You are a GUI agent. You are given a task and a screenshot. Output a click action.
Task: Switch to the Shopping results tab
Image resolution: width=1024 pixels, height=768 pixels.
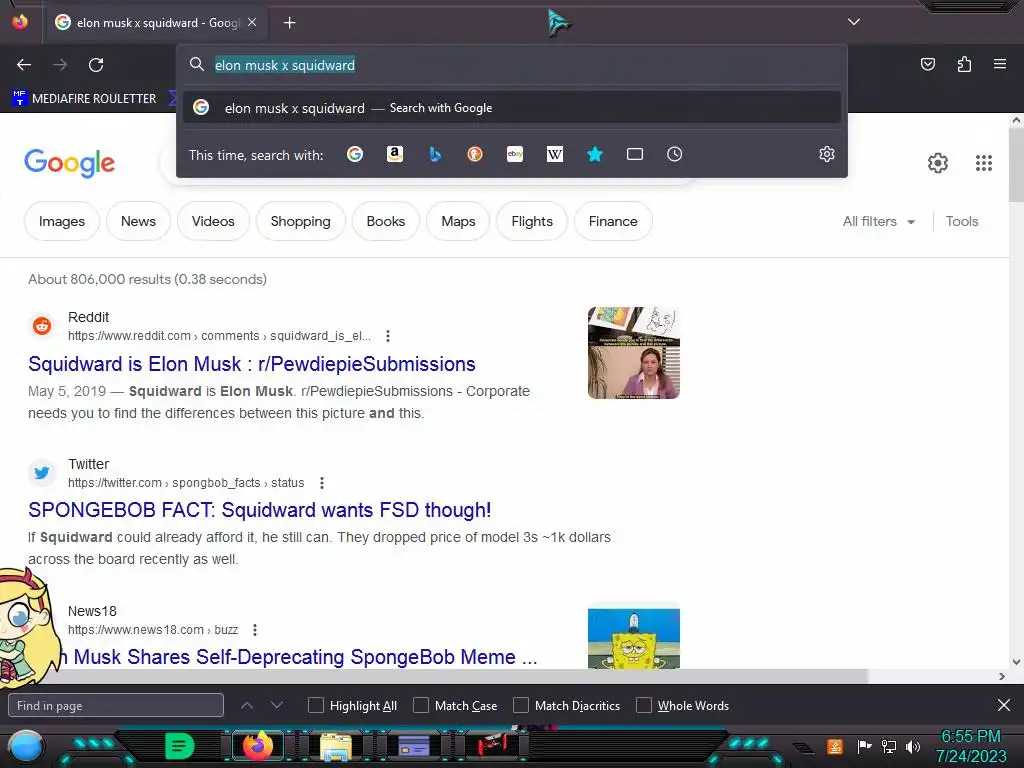click(300, 221)
